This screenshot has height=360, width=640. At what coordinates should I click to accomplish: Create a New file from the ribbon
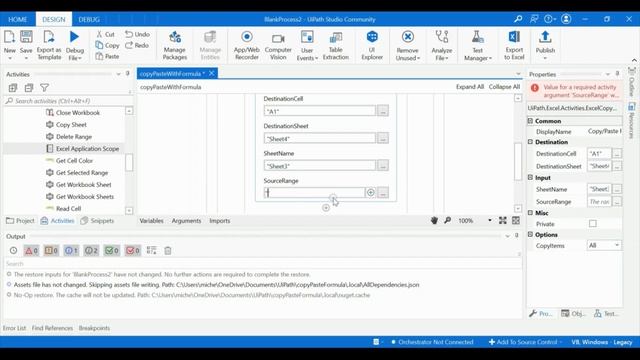9,44
